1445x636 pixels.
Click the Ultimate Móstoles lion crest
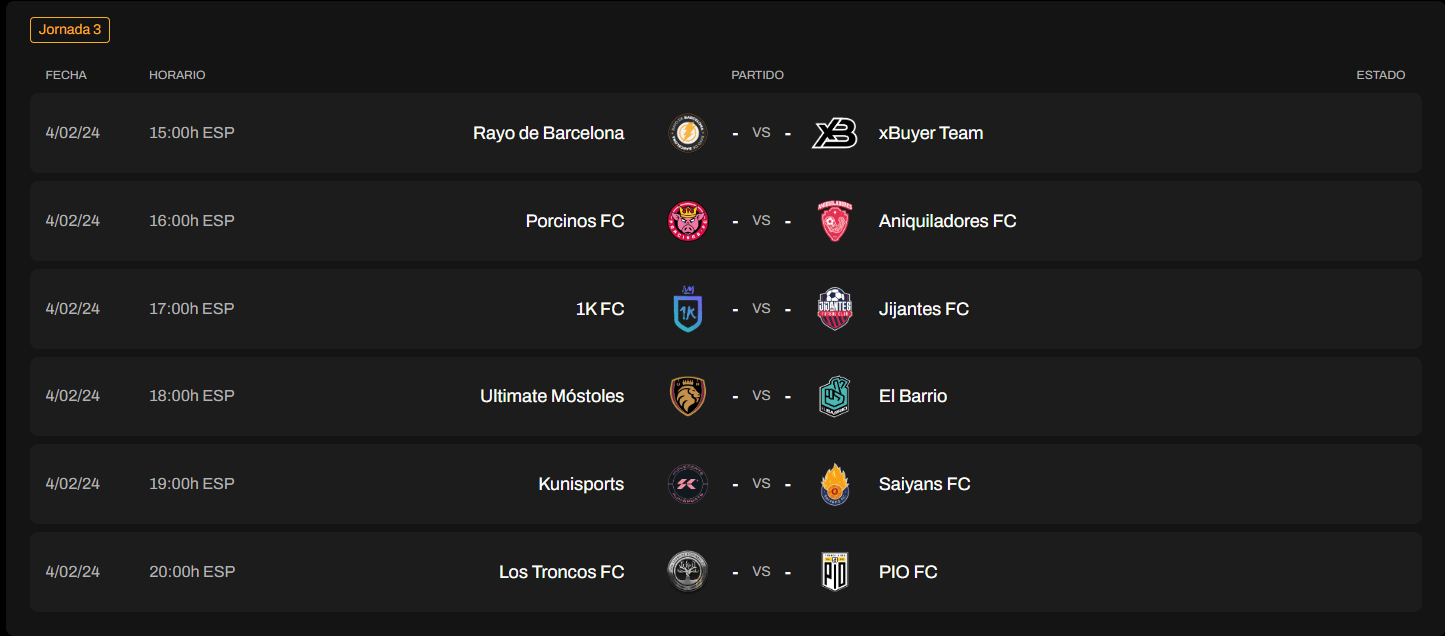pos(688,395)
